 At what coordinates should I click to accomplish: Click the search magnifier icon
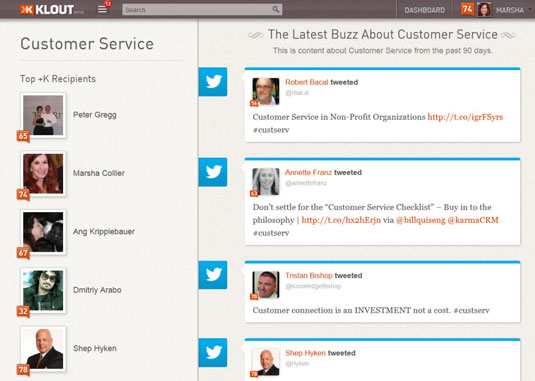pos(275,10)
